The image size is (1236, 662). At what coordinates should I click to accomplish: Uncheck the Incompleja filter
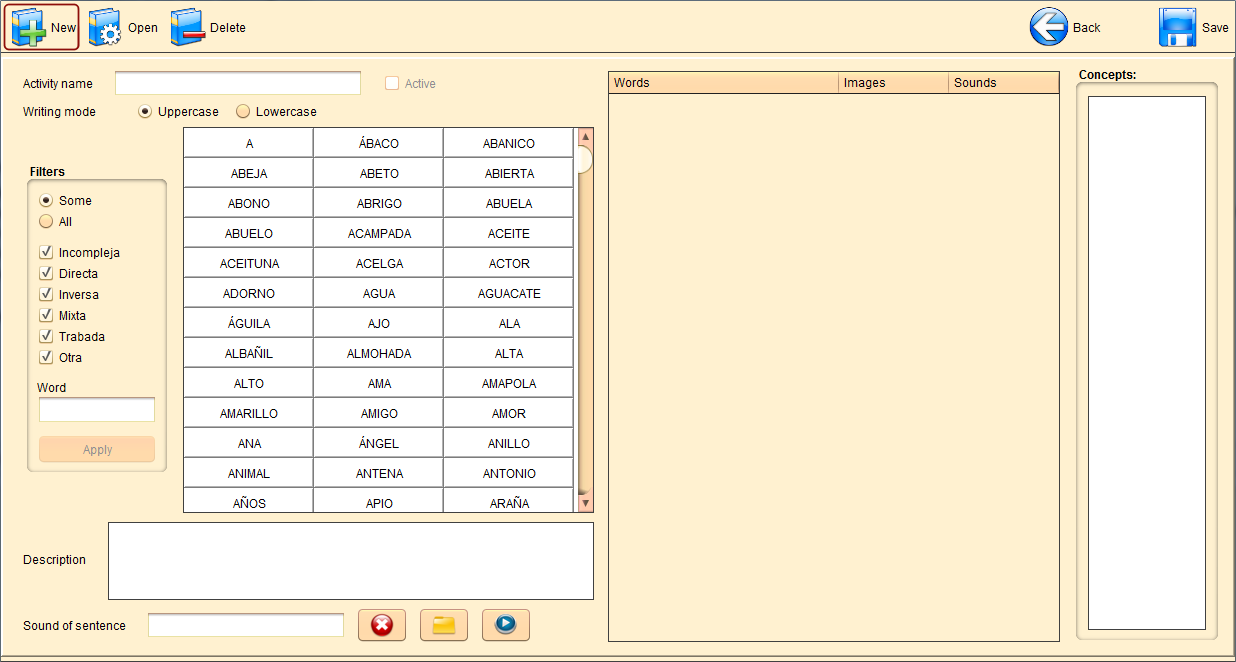(x=46, y=252)
